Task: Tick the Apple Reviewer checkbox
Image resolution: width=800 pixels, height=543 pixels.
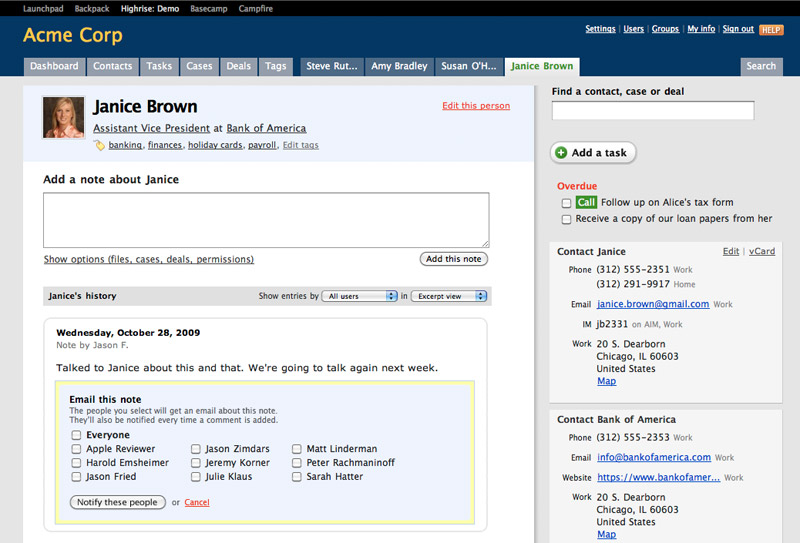Action: [76, 449]
